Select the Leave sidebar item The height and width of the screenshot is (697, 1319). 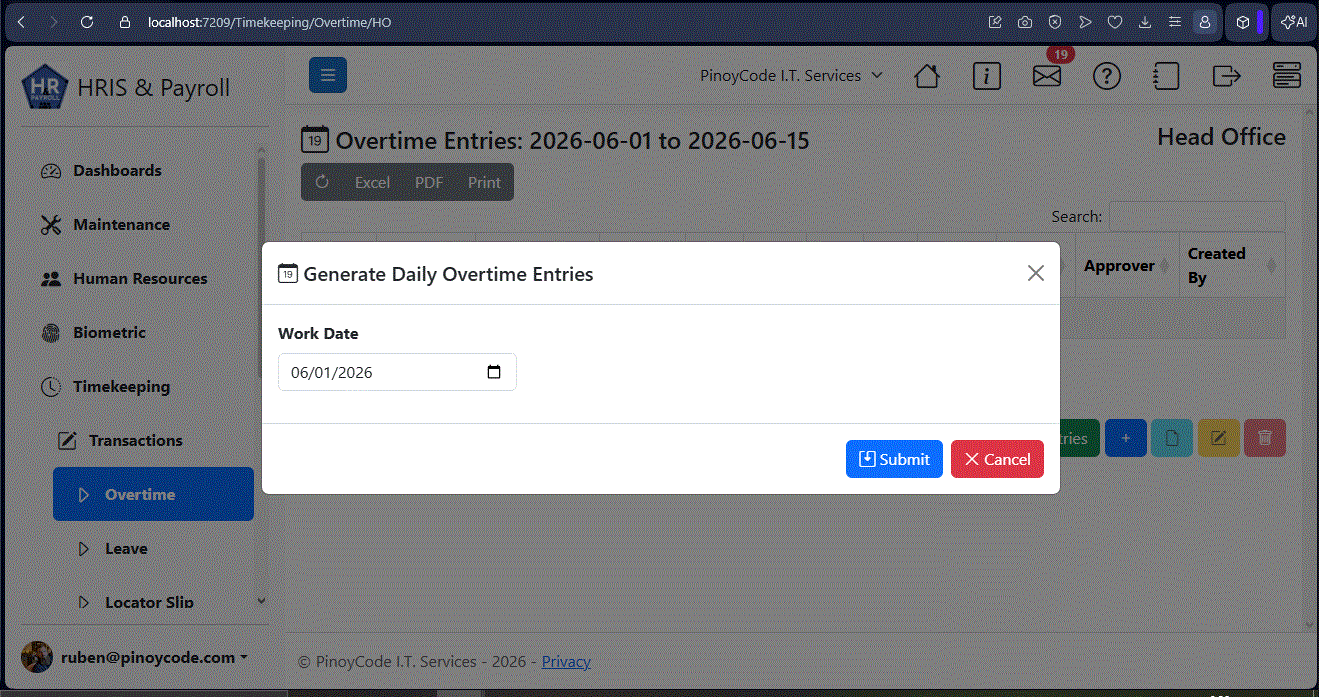126,548
